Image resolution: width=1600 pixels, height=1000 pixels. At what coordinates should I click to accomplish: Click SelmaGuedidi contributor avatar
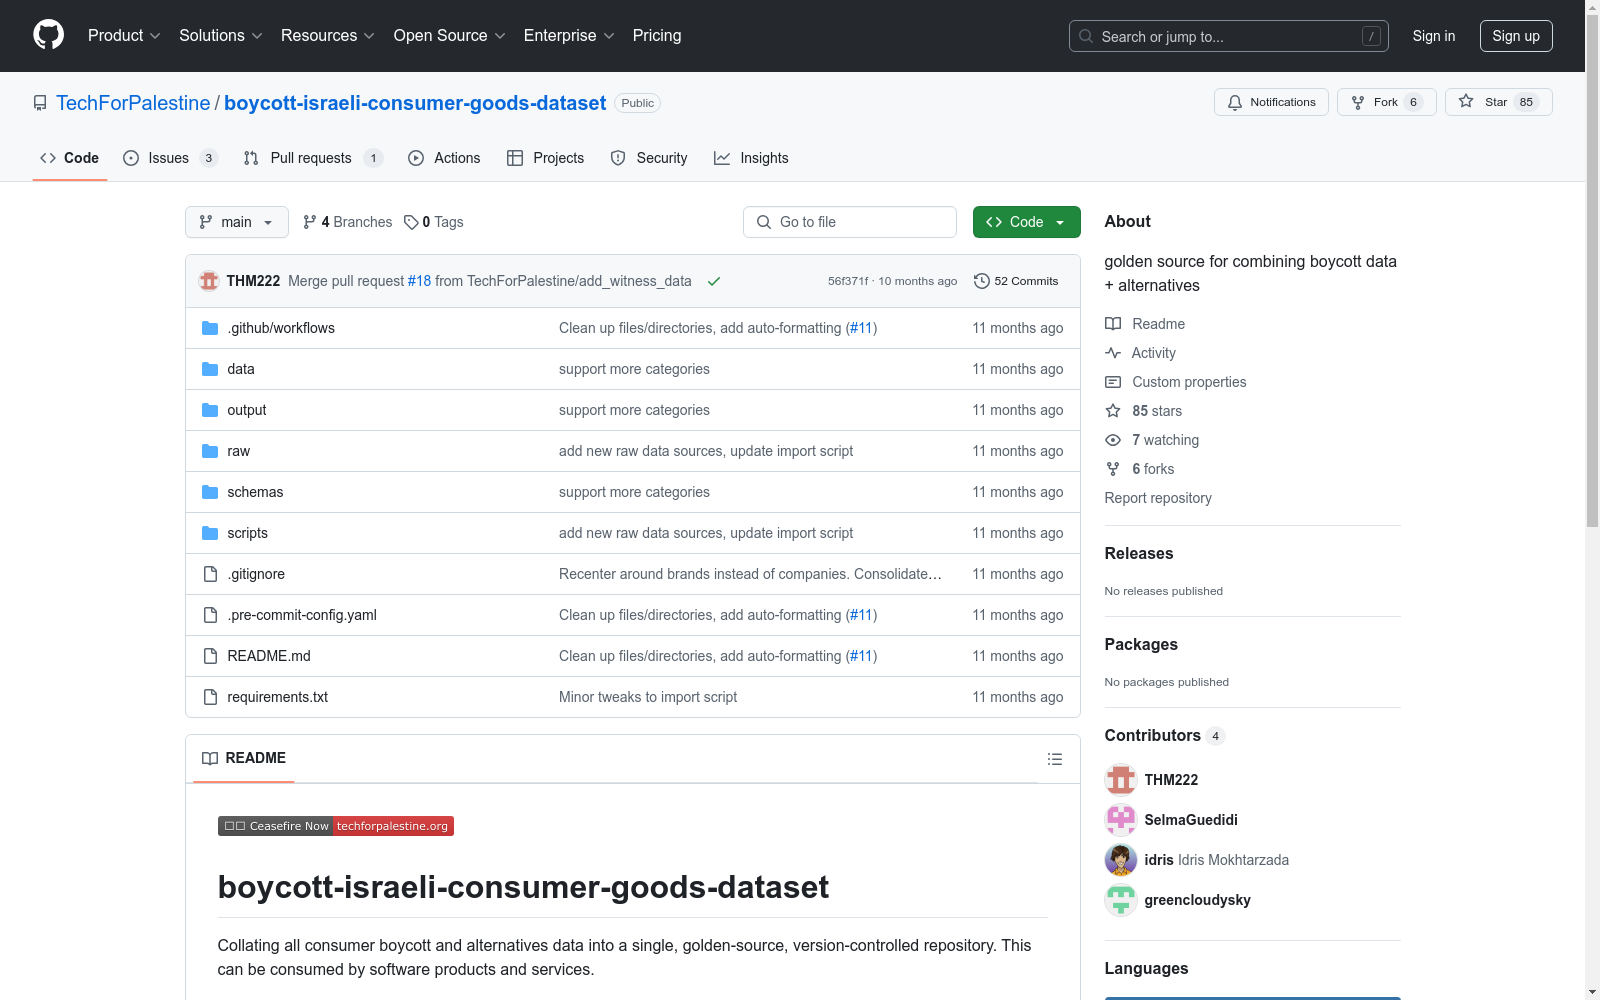pos(1121,820)
